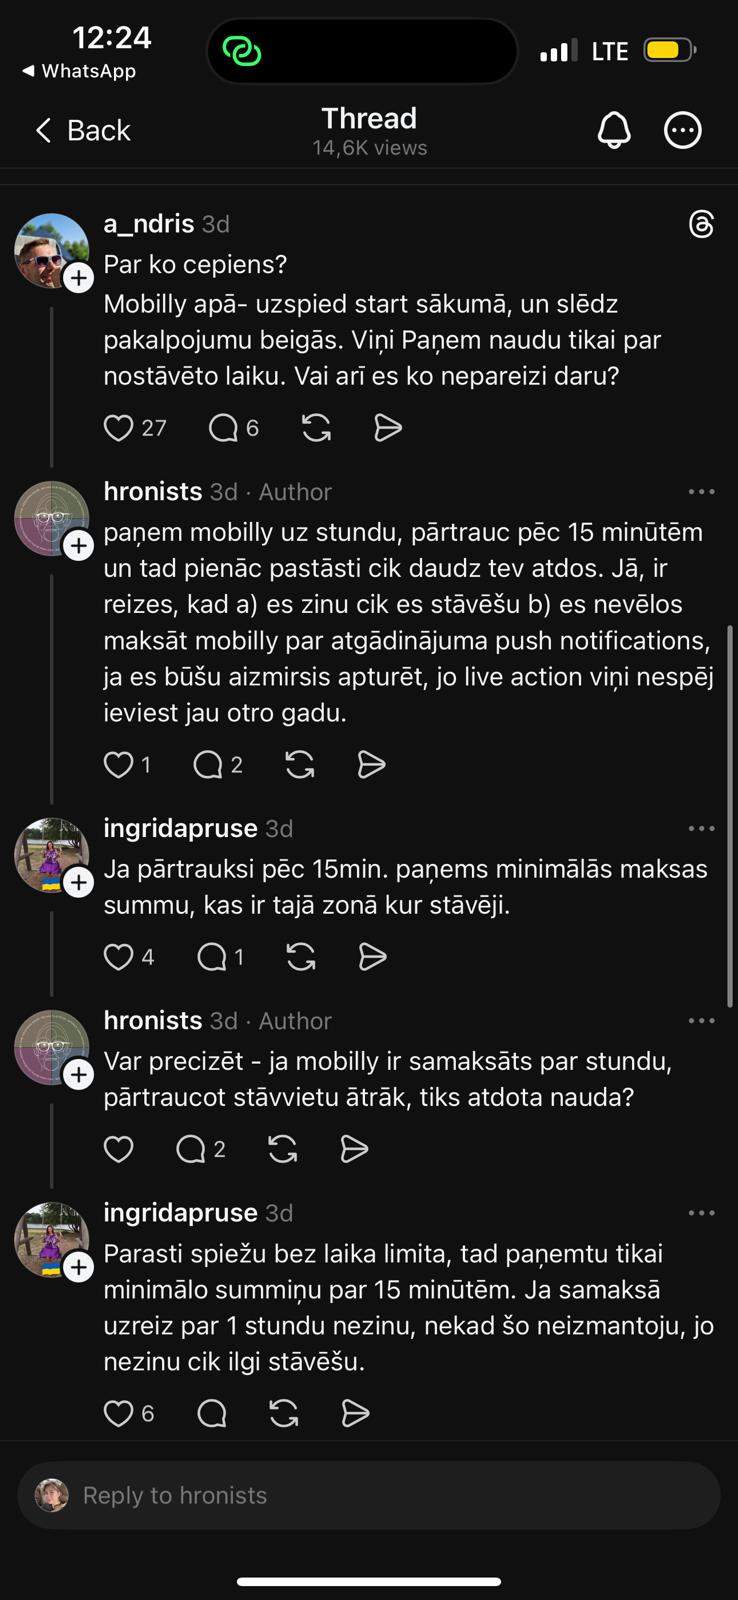Image resolution: width=738 pixels, height=1600 pixels.
Task: Tap the 'Reply to hronists' input field
Action: tap(368, 1495)
